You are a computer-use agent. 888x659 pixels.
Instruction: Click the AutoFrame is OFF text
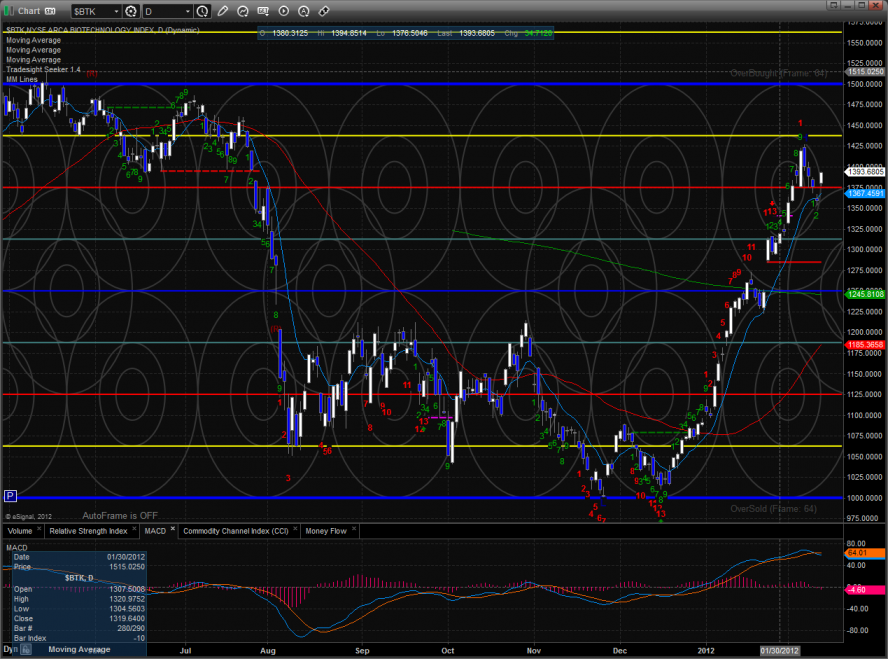pyautogui.click(x=120, y=516)
